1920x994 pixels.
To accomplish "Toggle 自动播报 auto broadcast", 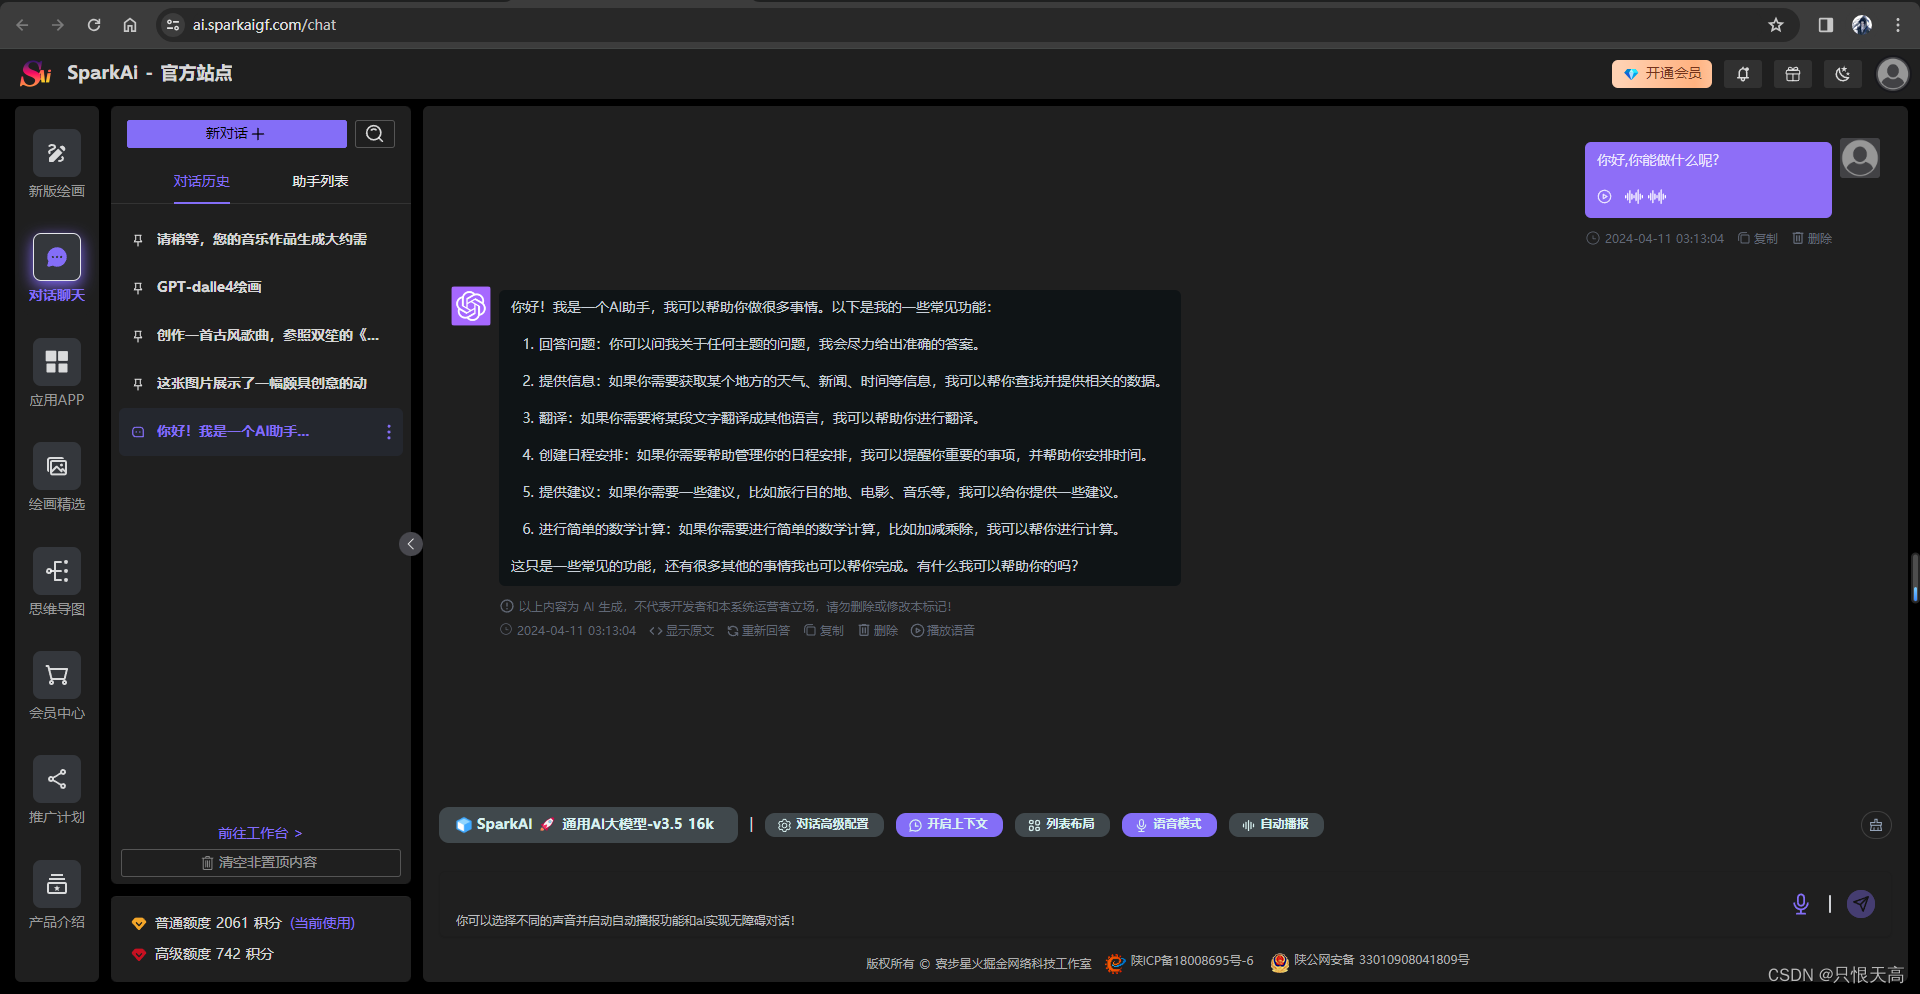I will click(x=1276, y=825).
